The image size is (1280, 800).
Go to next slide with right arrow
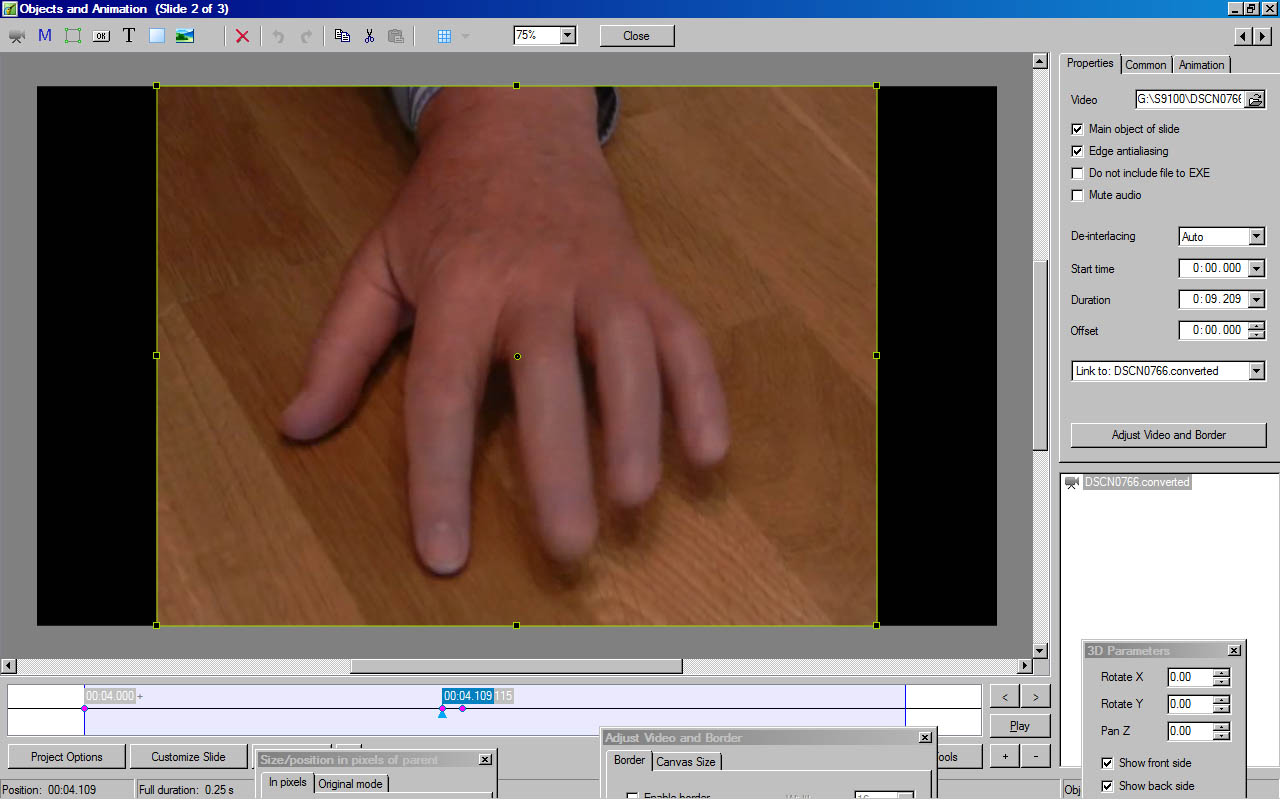(x=1262, y=36)
